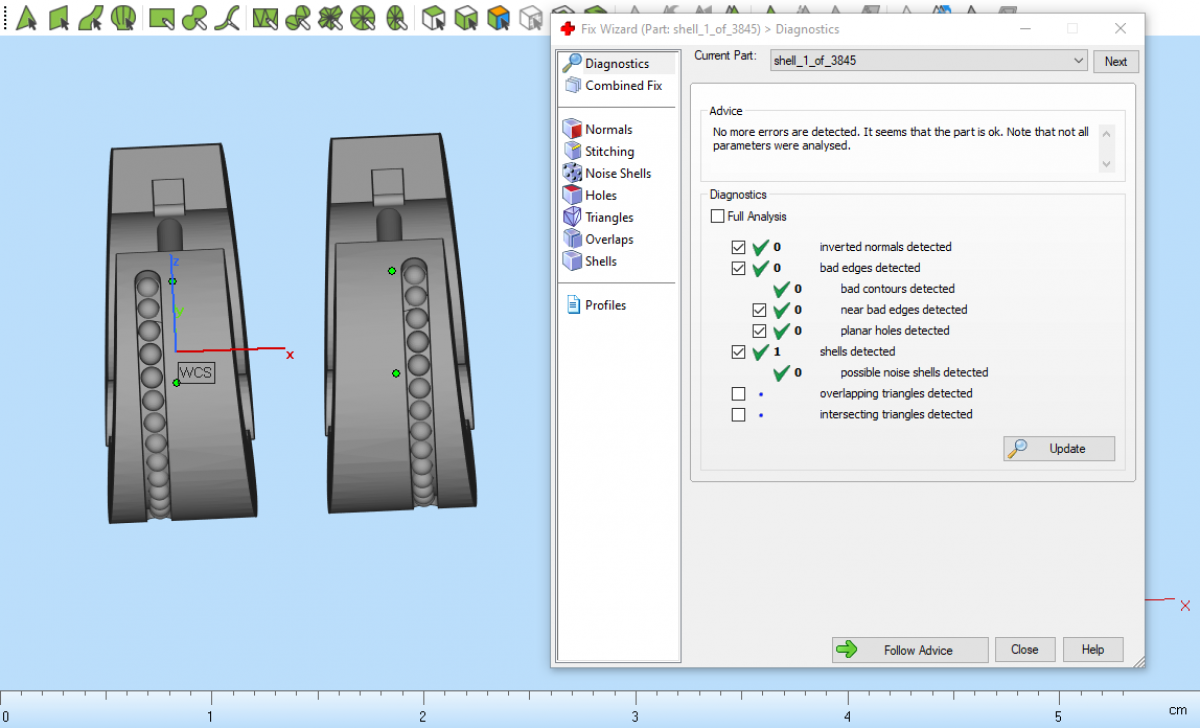Go to the Stitching fix section
The height and width of the screenshot is (728, 1200).
[609, 151]
